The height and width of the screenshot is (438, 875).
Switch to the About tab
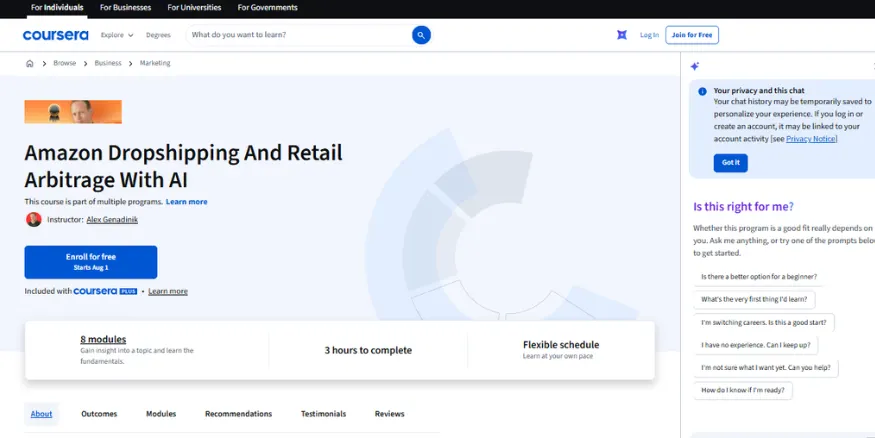coord(41,414)
